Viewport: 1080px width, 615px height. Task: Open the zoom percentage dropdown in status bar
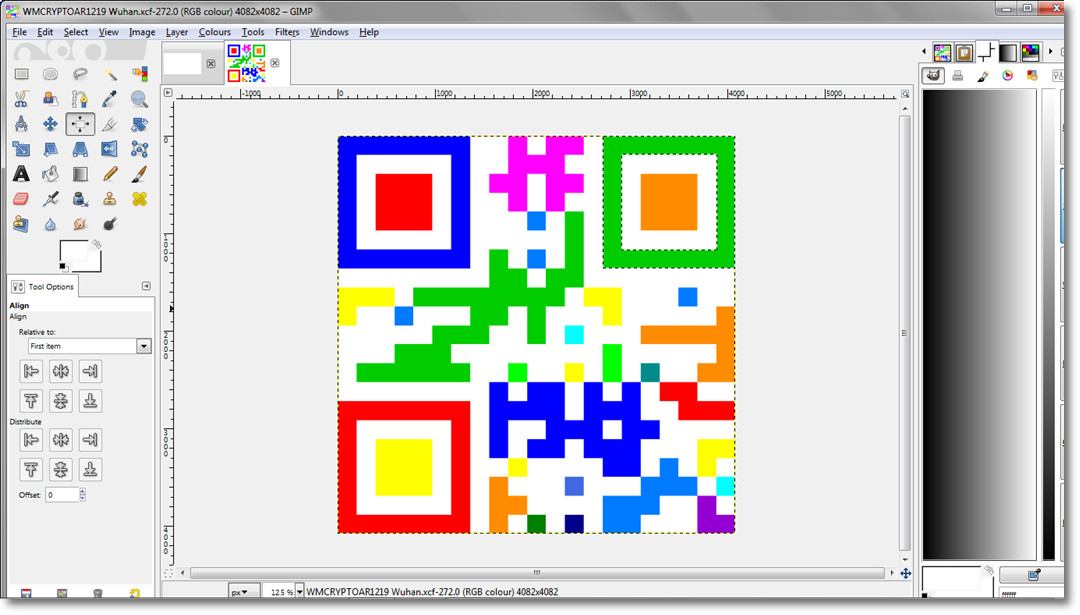pyautogui.click(x=300, y=592)
